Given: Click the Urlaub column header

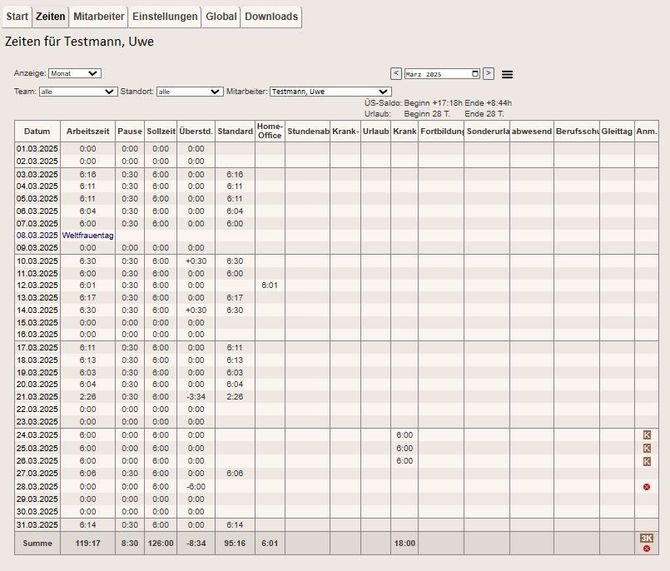Looking at the screenshot, I should click(376, 131).
